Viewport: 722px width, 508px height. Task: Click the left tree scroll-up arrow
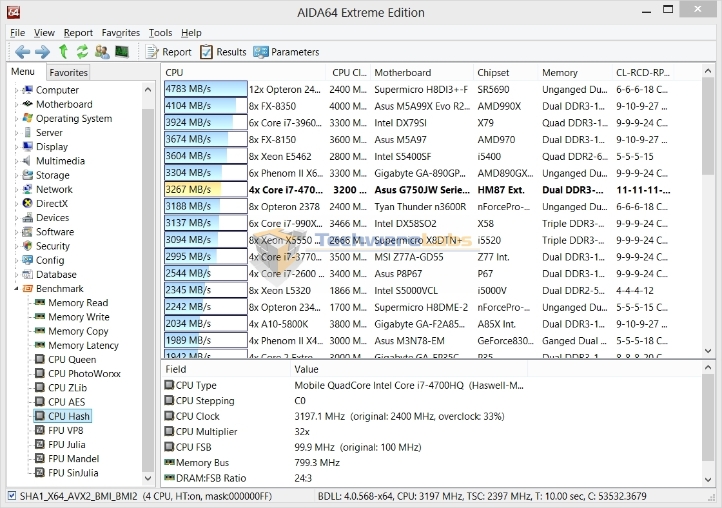coord(148,89)
